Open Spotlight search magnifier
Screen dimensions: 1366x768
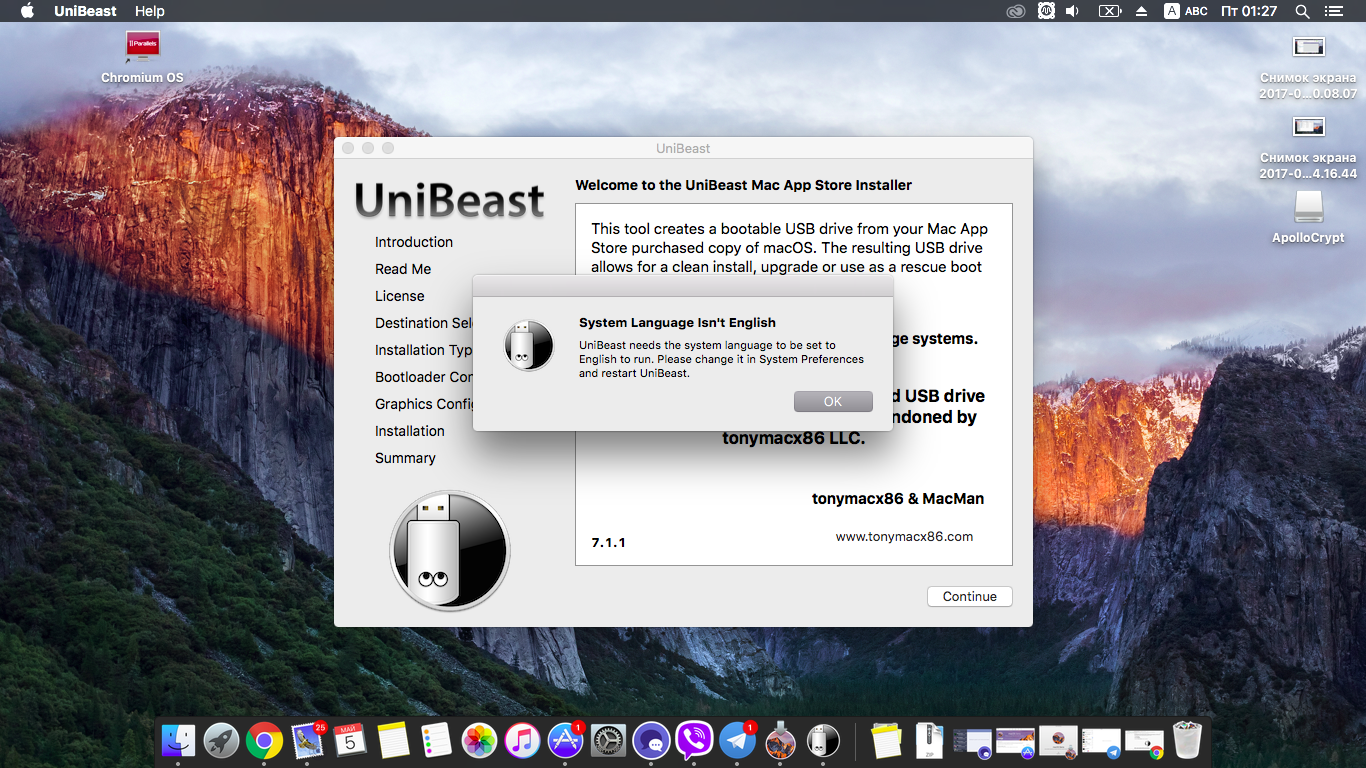[1302, 11]
